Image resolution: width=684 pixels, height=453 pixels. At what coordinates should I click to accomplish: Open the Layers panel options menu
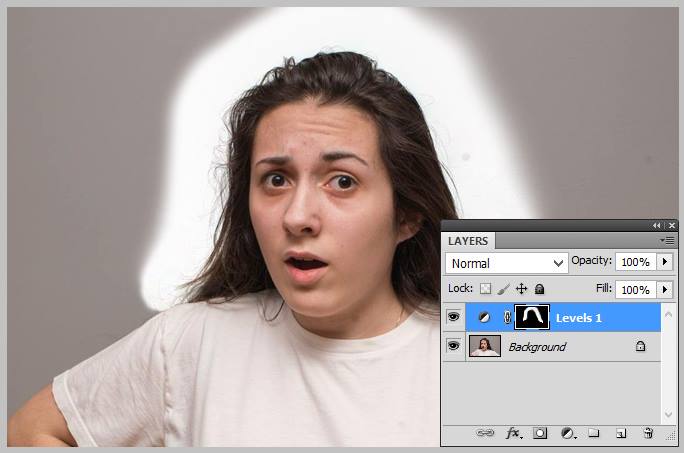click(667, 240)
